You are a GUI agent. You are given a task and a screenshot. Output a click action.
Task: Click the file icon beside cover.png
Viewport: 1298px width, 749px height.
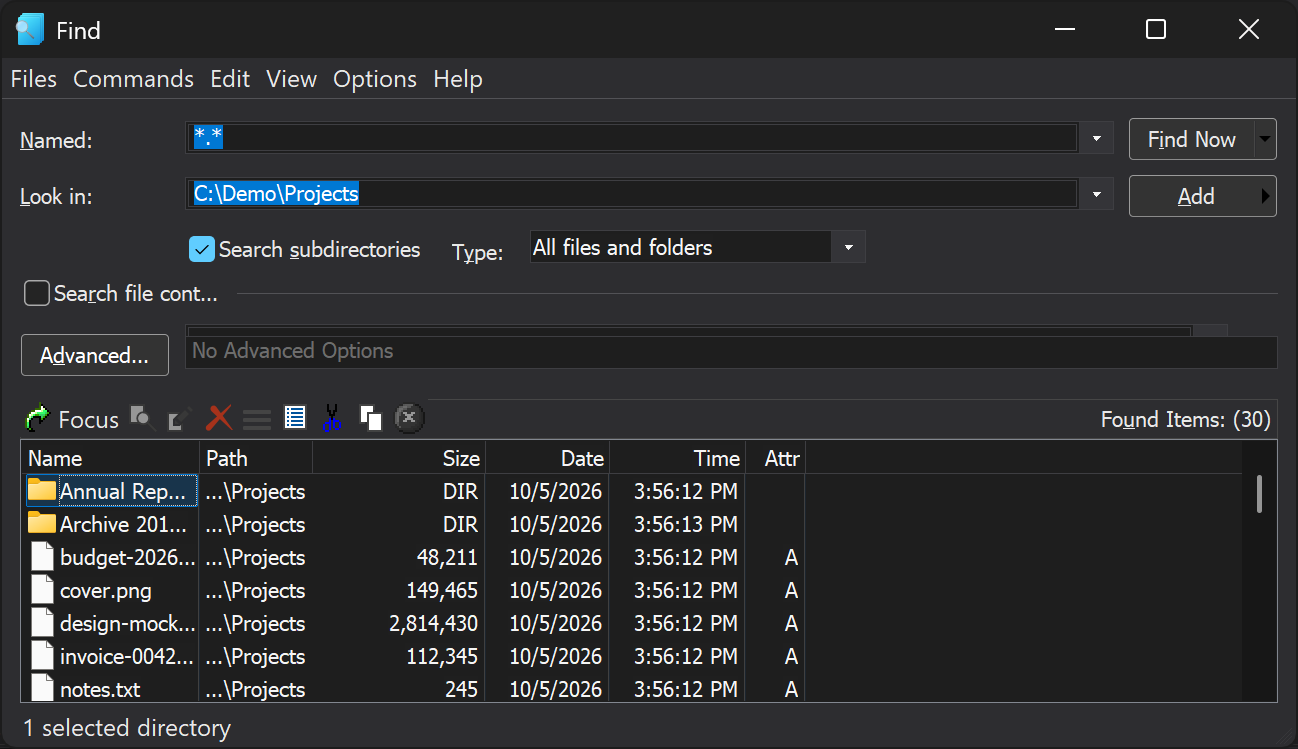point(42,590)
